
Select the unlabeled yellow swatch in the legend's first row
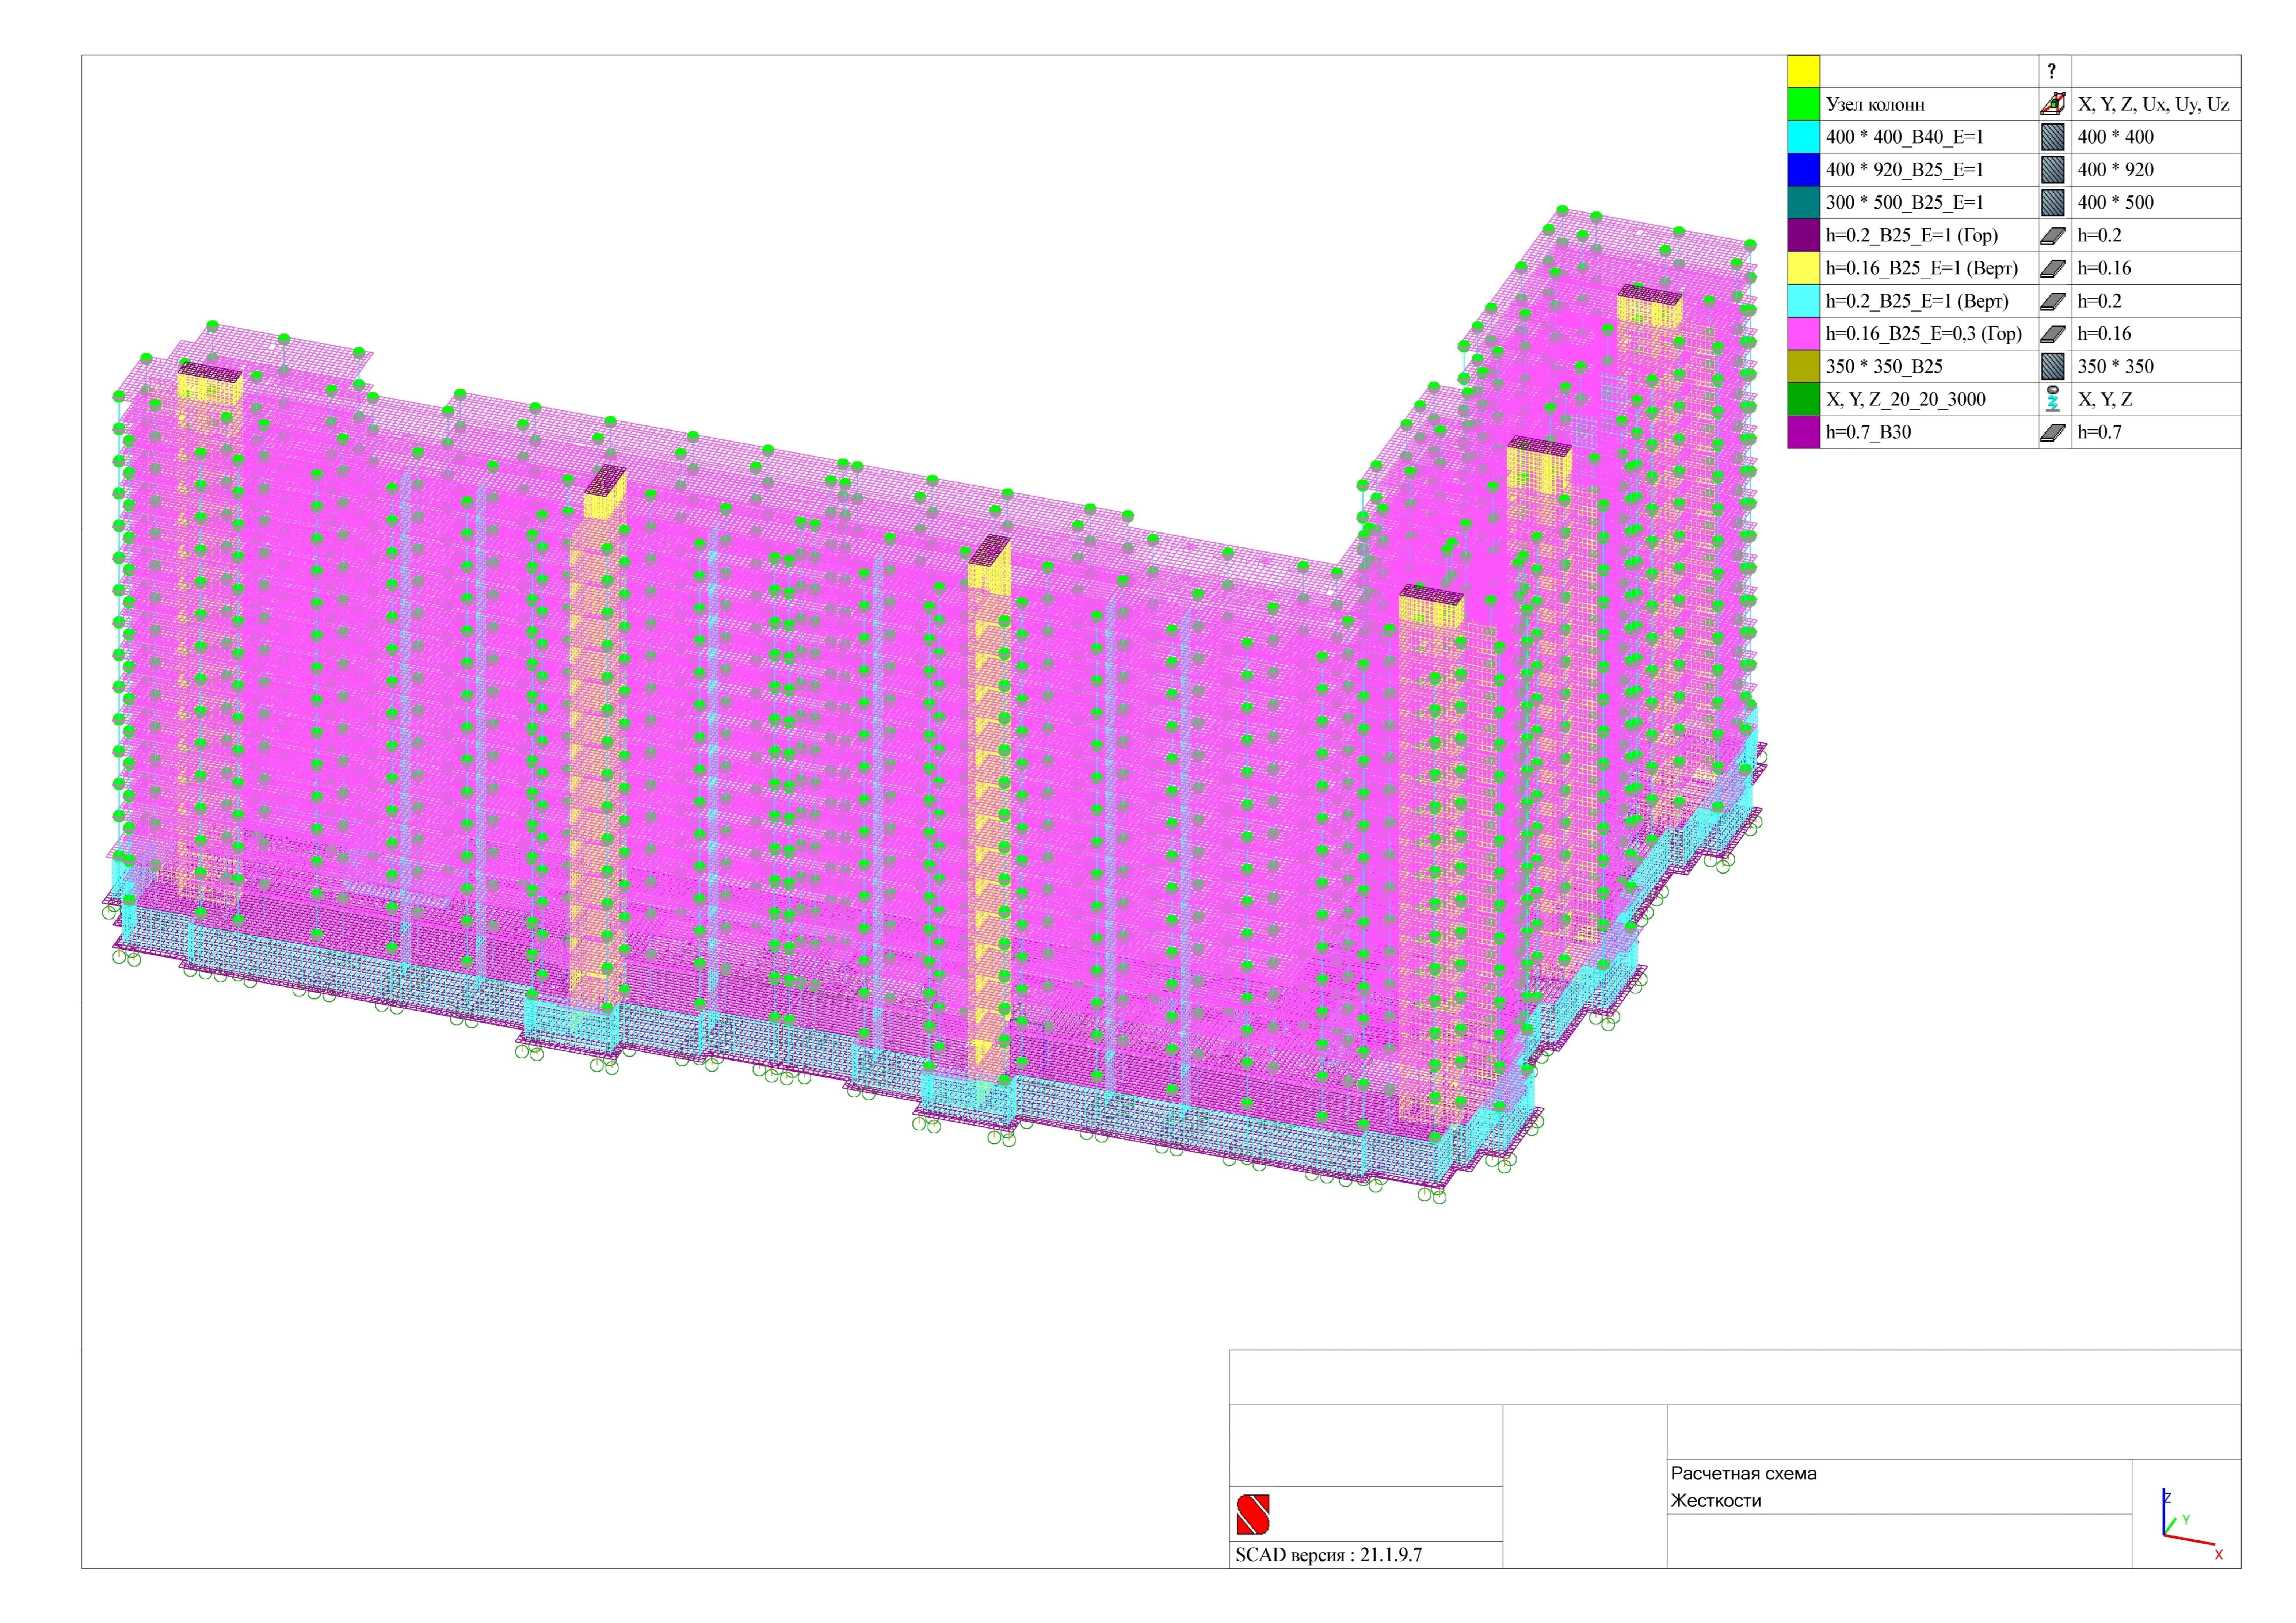tap(1804, 71)
